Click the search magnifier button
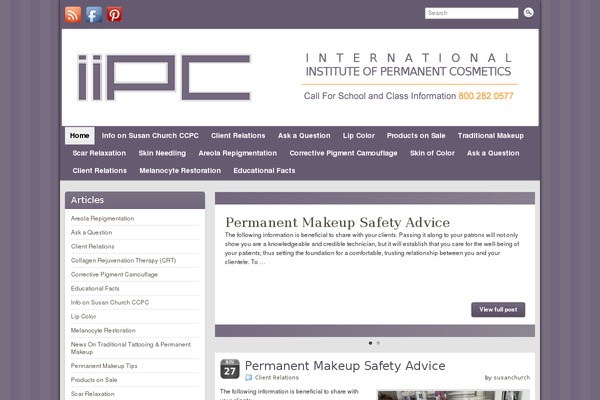The width and height of the screenshot is (600, 400). coord(528,13)
